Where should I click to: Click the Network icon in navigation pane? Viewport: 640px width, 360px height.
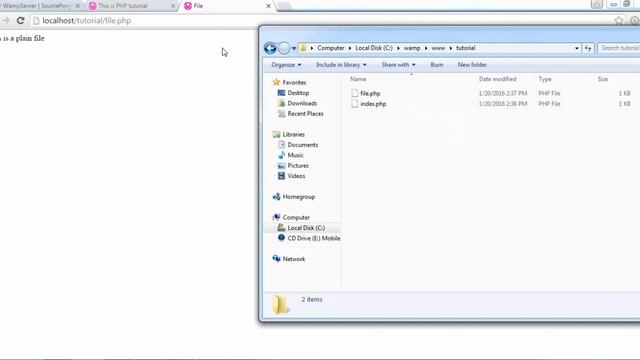click(x=276, y=259)
